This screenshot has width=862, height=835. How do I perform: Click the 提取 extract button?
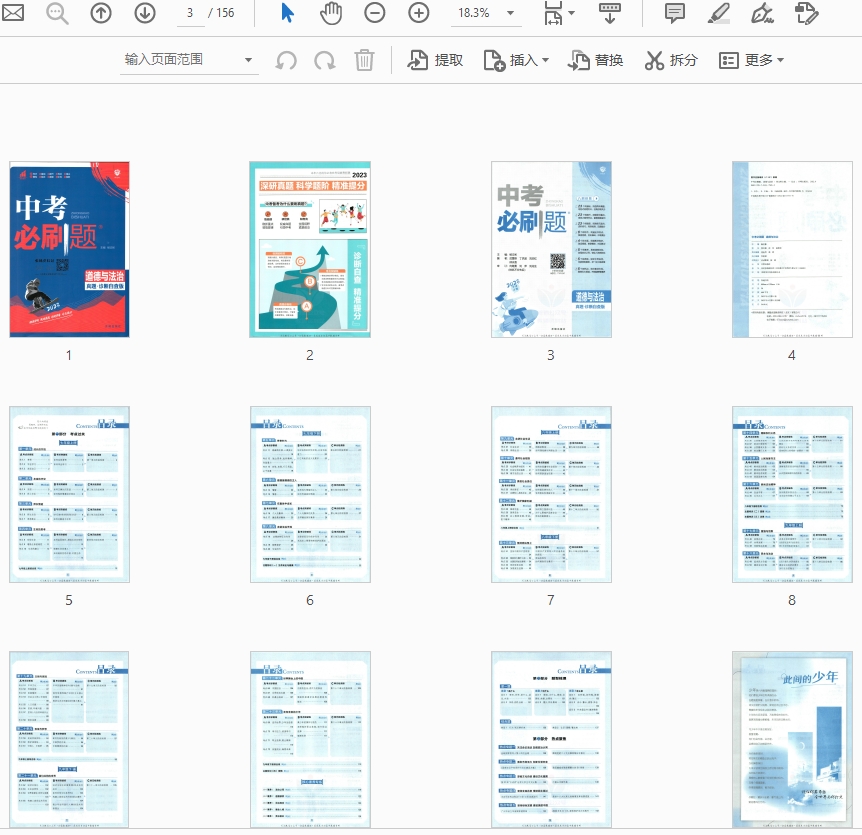[x=435, y=60]
